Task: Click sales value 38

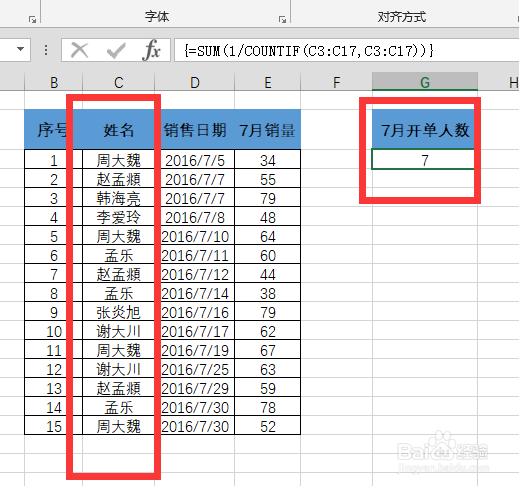Action: pos(268,293)
